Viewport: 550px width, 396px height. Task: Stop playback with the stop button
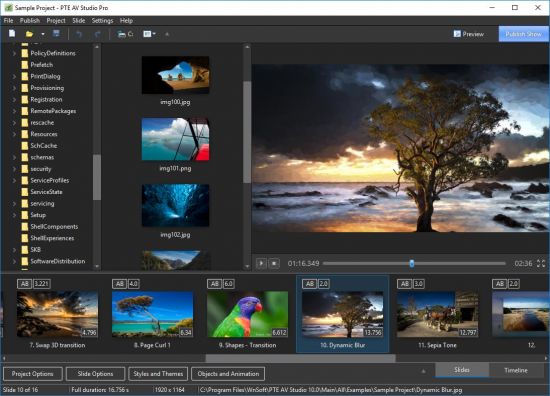(x=274, y=263)
